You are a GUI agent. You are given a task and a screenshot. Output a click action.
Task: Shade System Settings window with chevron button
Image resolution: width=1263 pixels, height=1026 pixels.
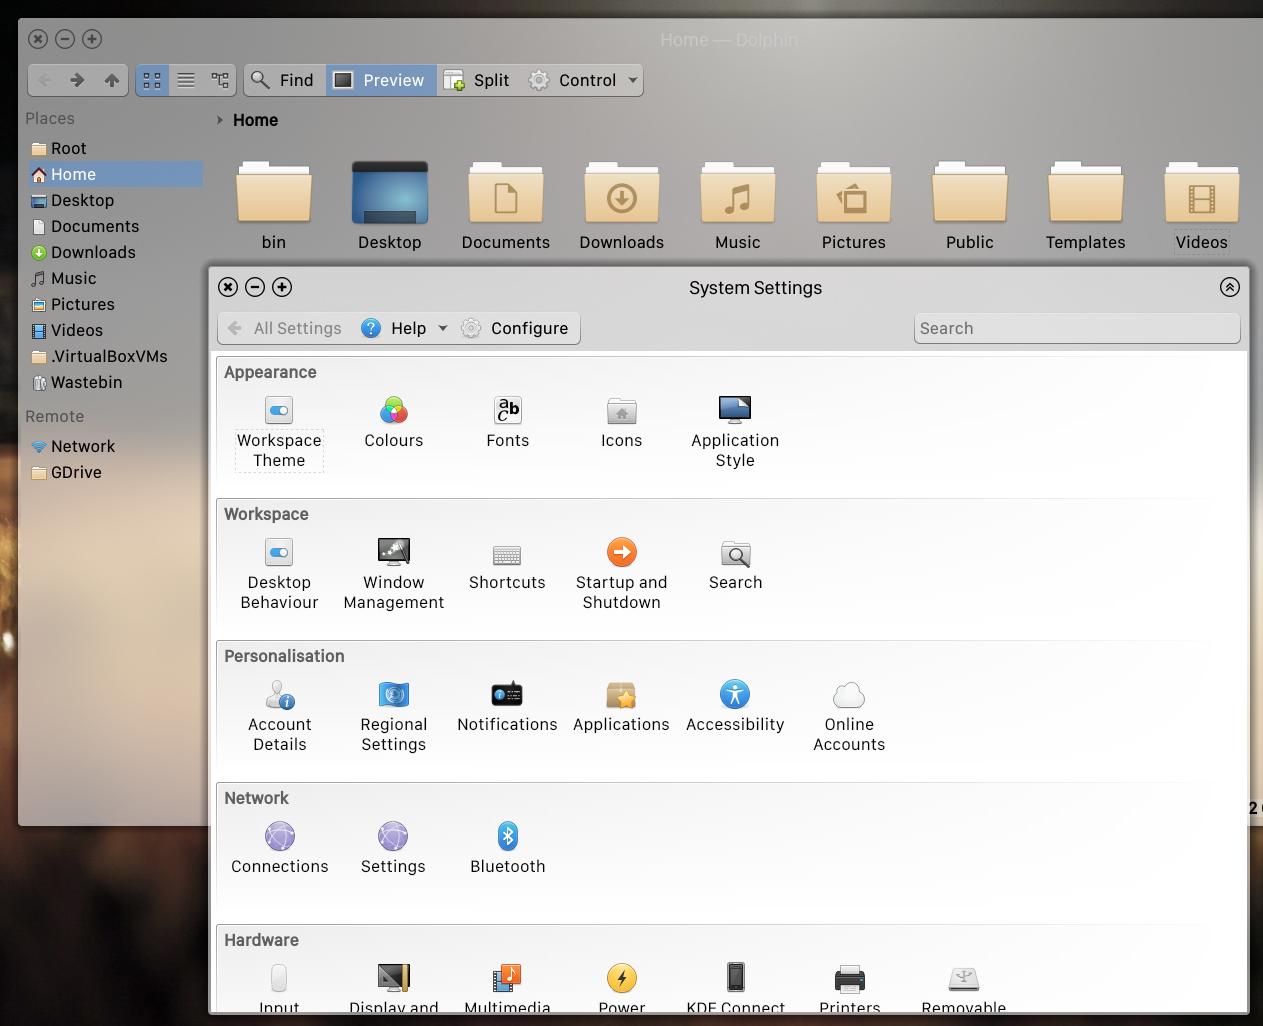pos(1230,287)
